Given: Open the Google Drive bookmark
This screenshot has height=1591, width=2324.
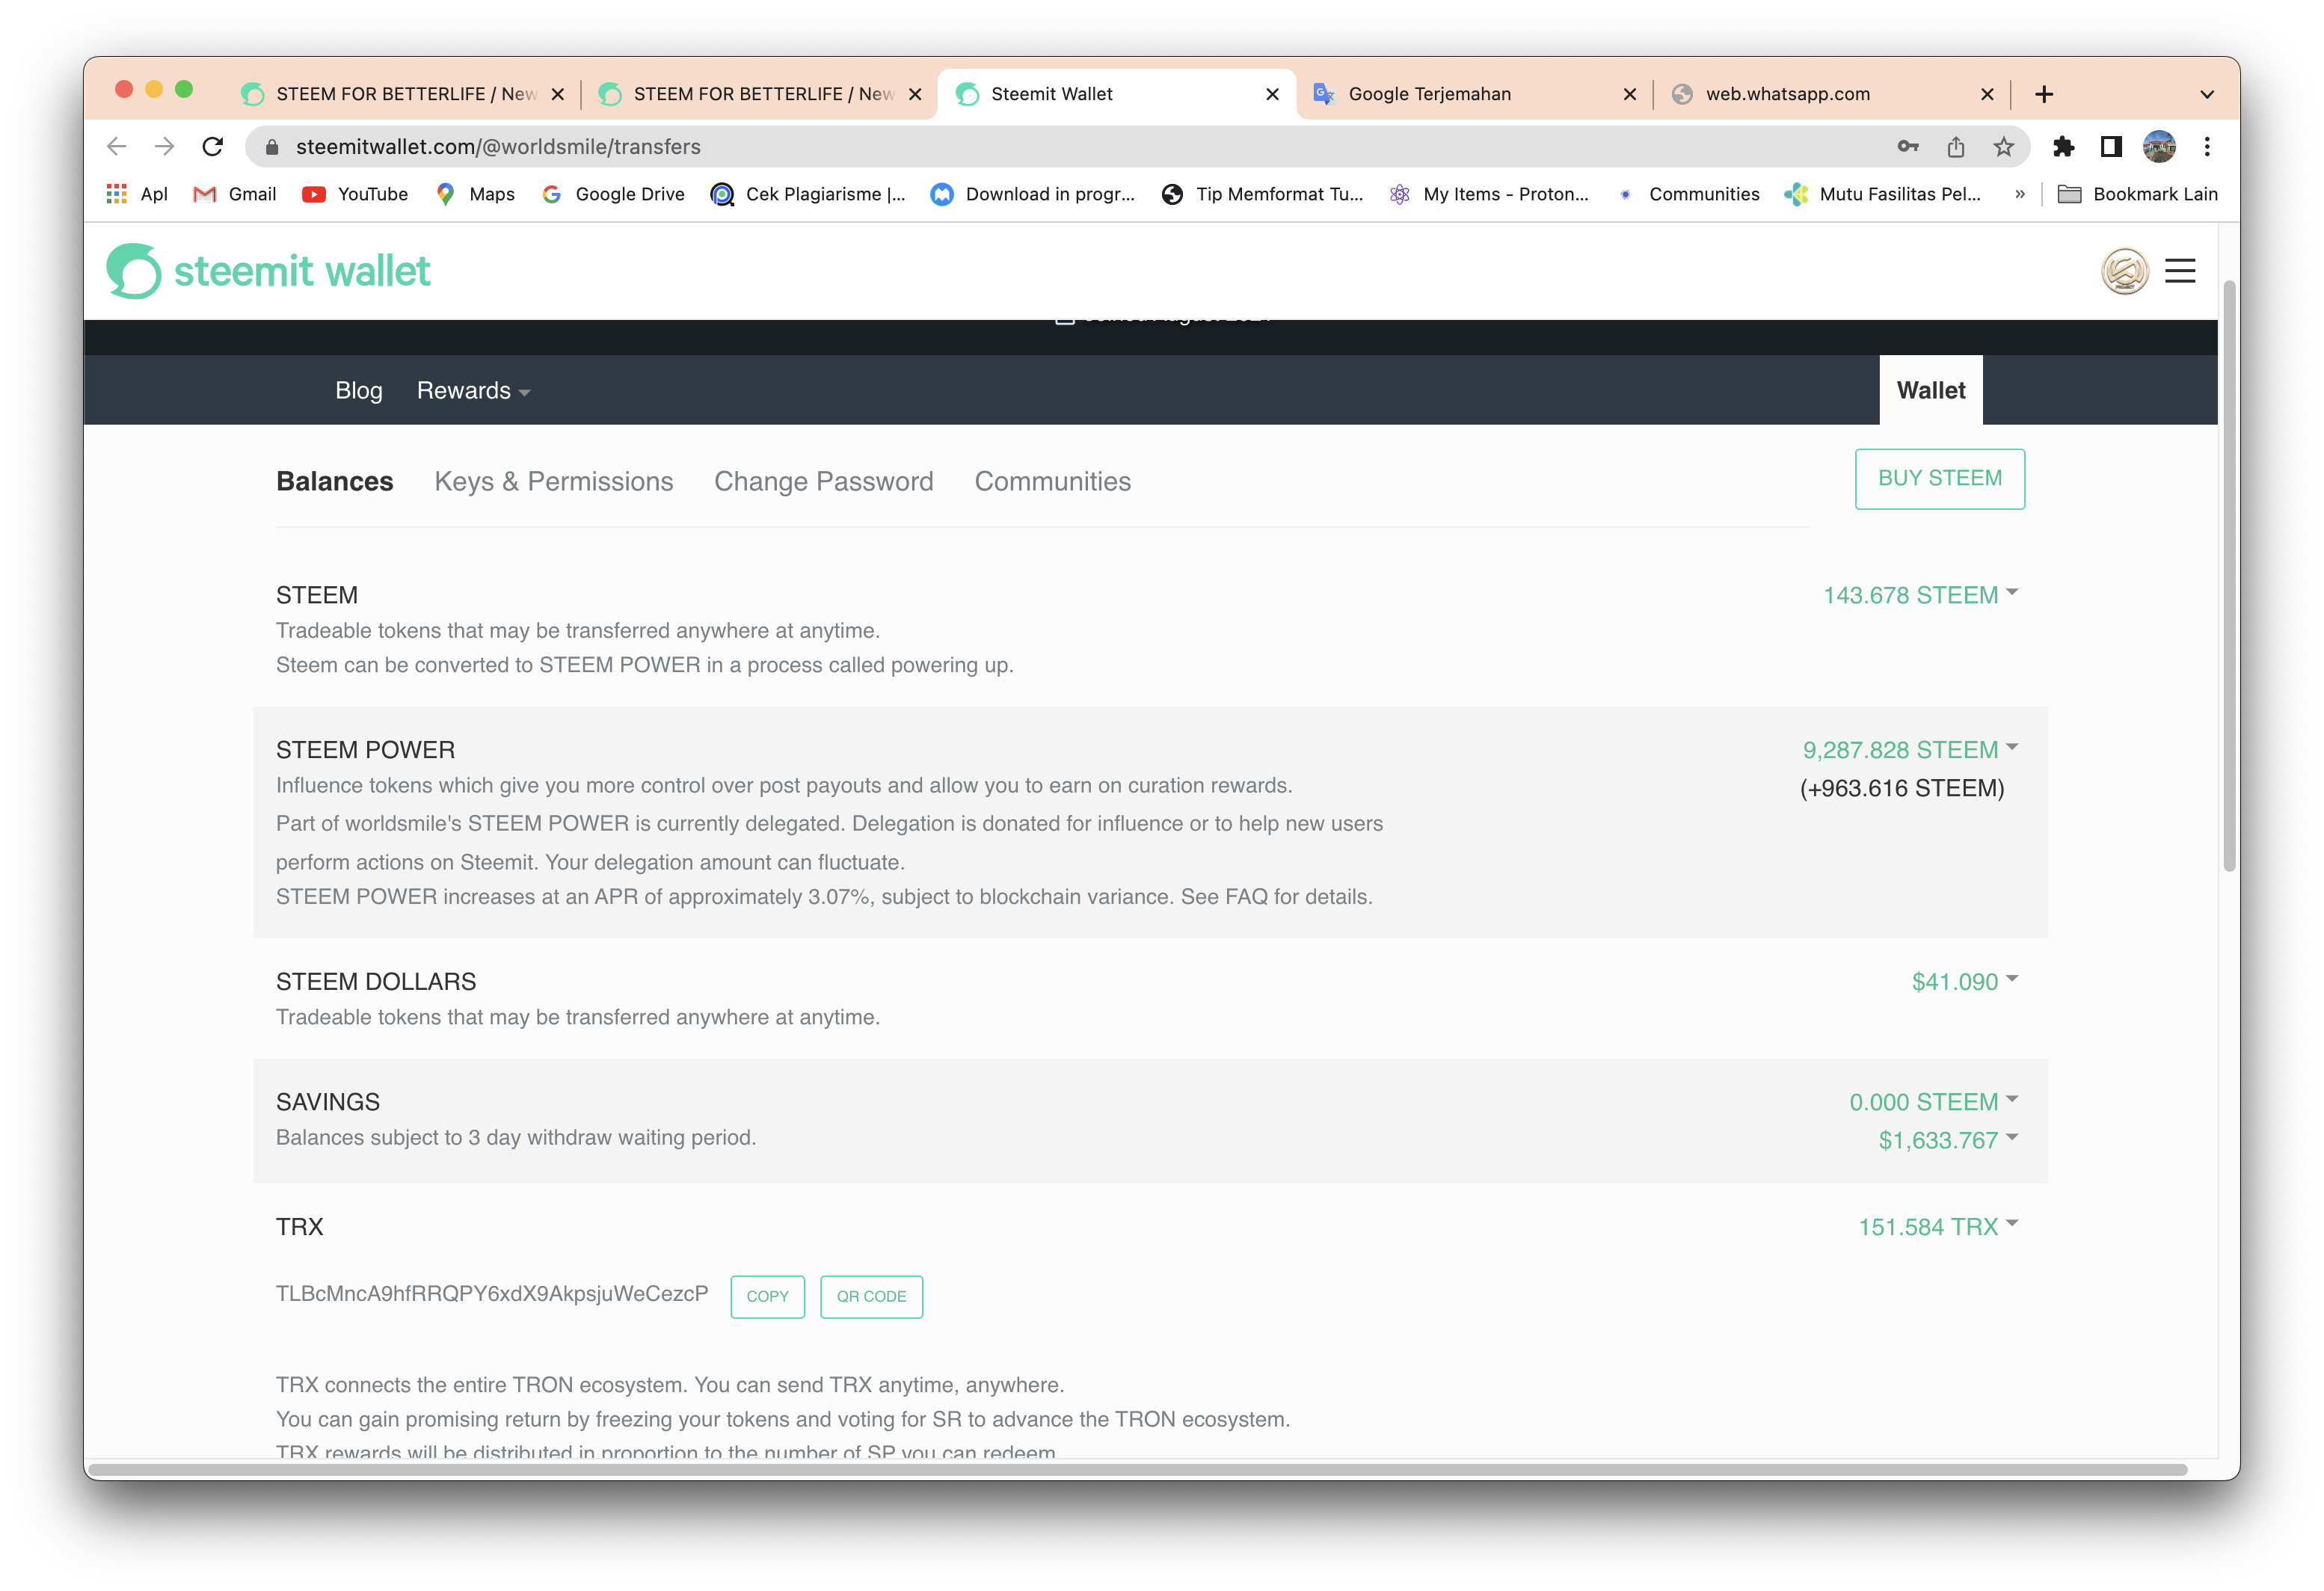Looking at the screenshot, I should tap(613, 194).
